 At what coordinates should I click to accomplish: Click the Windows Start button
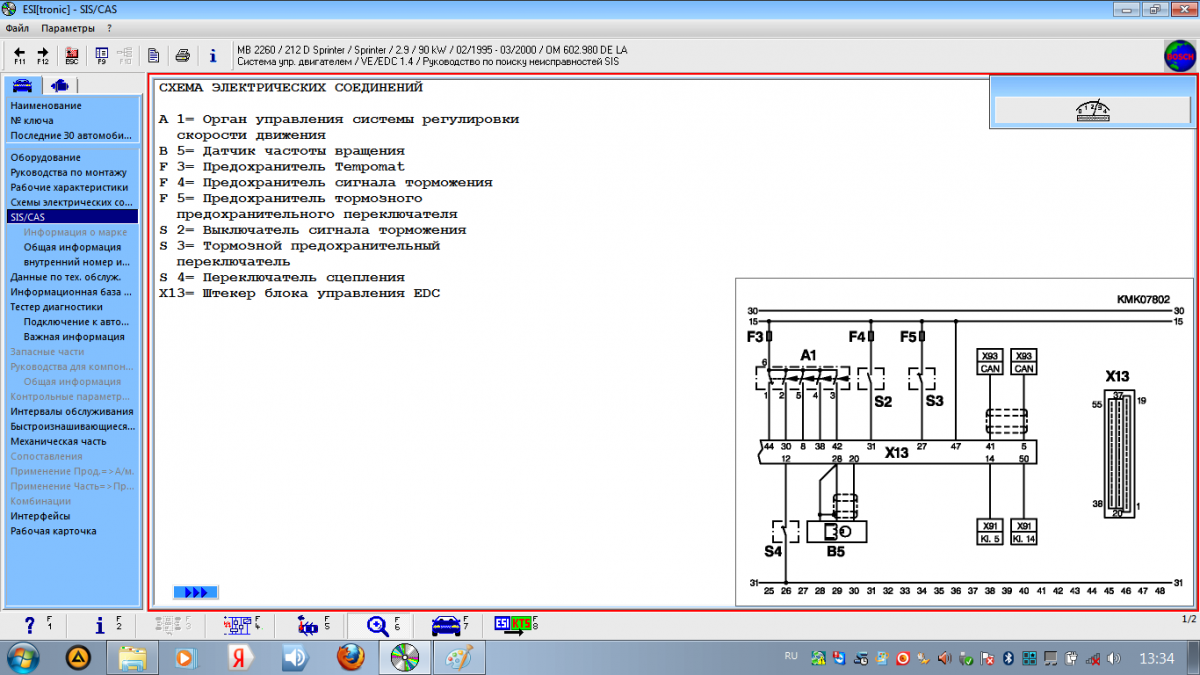pyautogui.click(x=23, y=658)
